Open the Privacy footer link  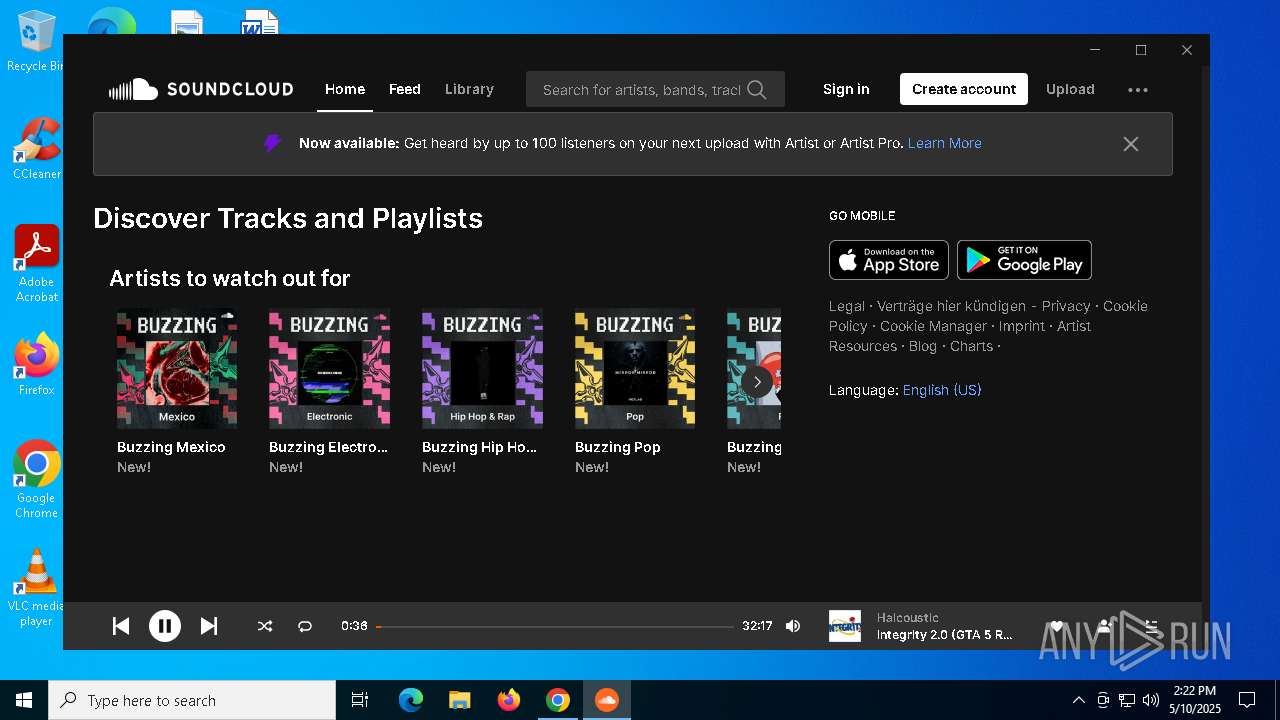(x=1066, y=306)
